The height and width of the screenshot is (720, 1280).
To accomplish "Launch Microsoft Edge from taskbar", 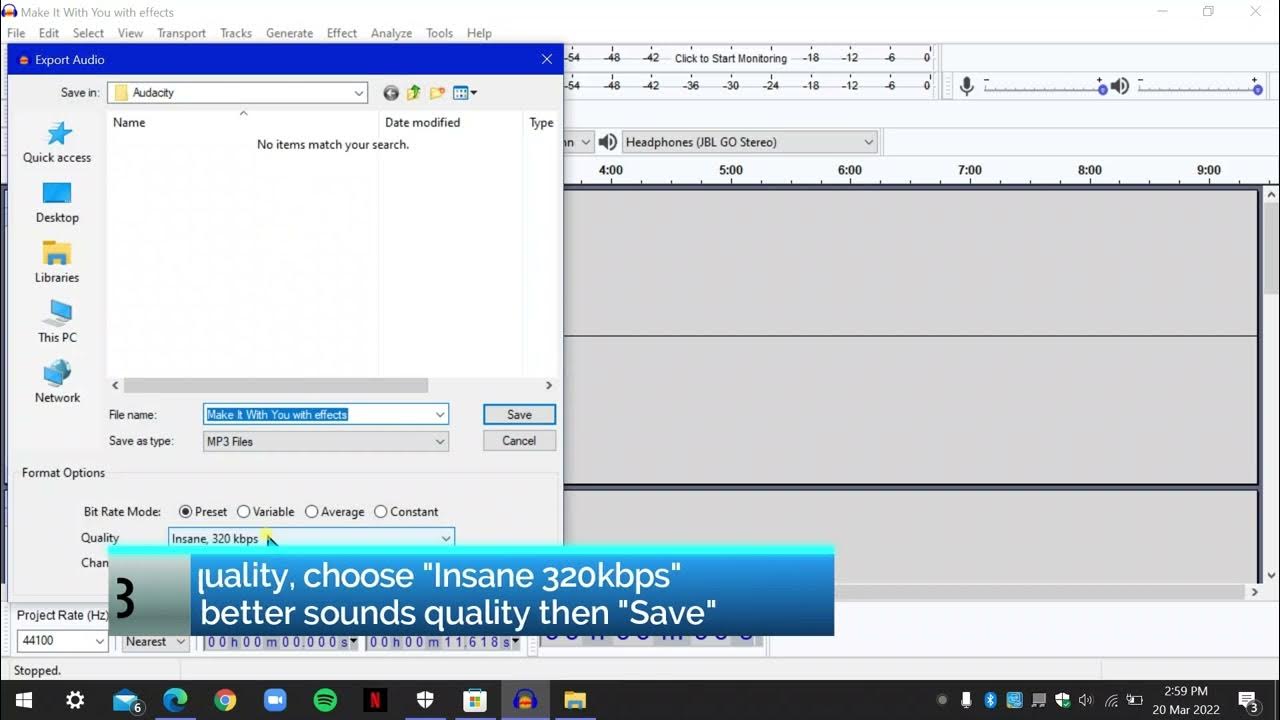I will point(175,700).
